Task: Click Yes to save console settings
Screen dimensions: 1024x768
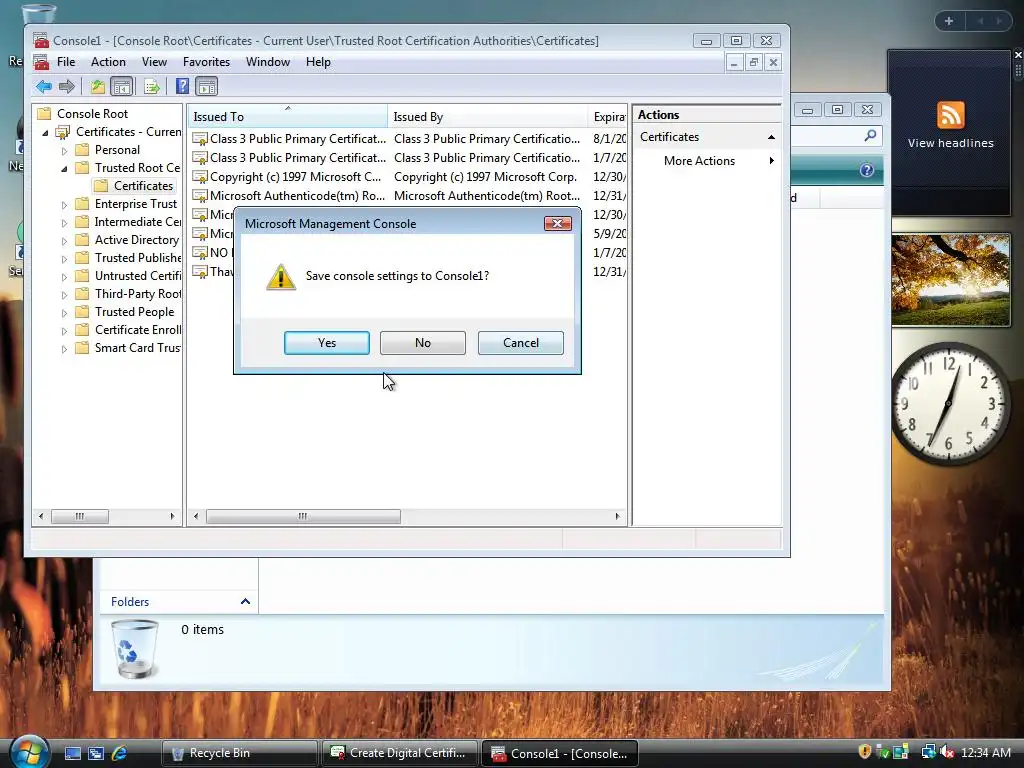Action: click(x=327, y=343)
